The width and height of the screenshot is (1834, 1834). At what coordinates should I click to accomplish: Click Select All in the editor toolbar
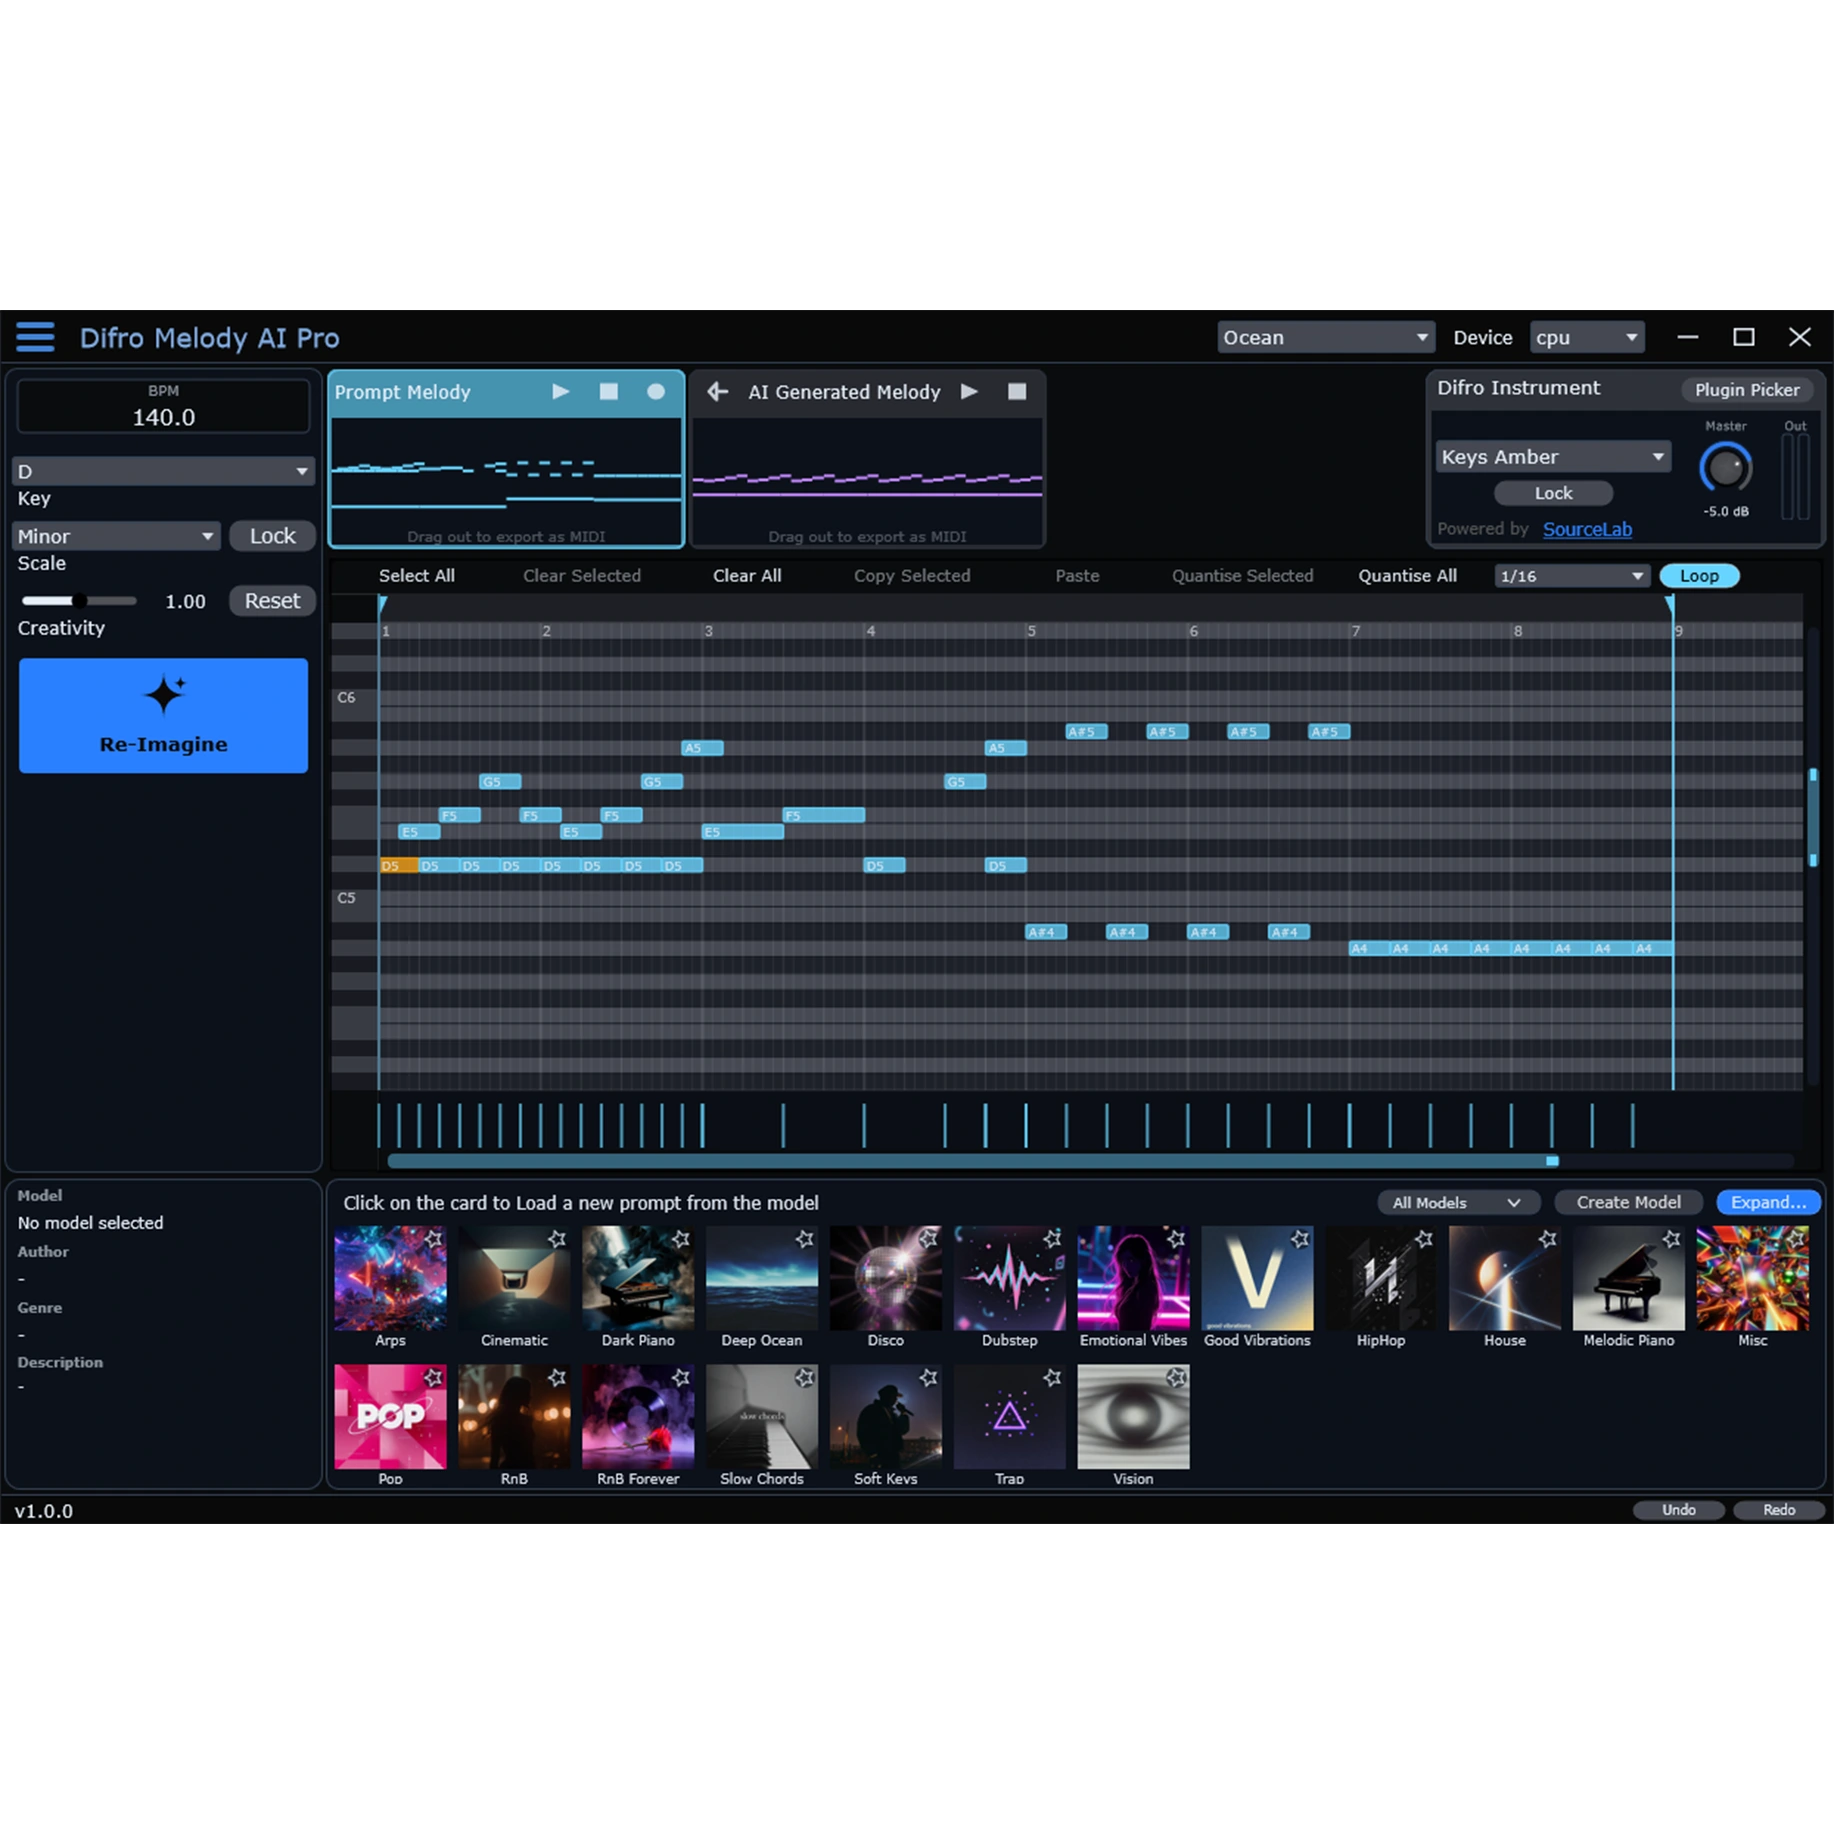[x=416, y=576]
